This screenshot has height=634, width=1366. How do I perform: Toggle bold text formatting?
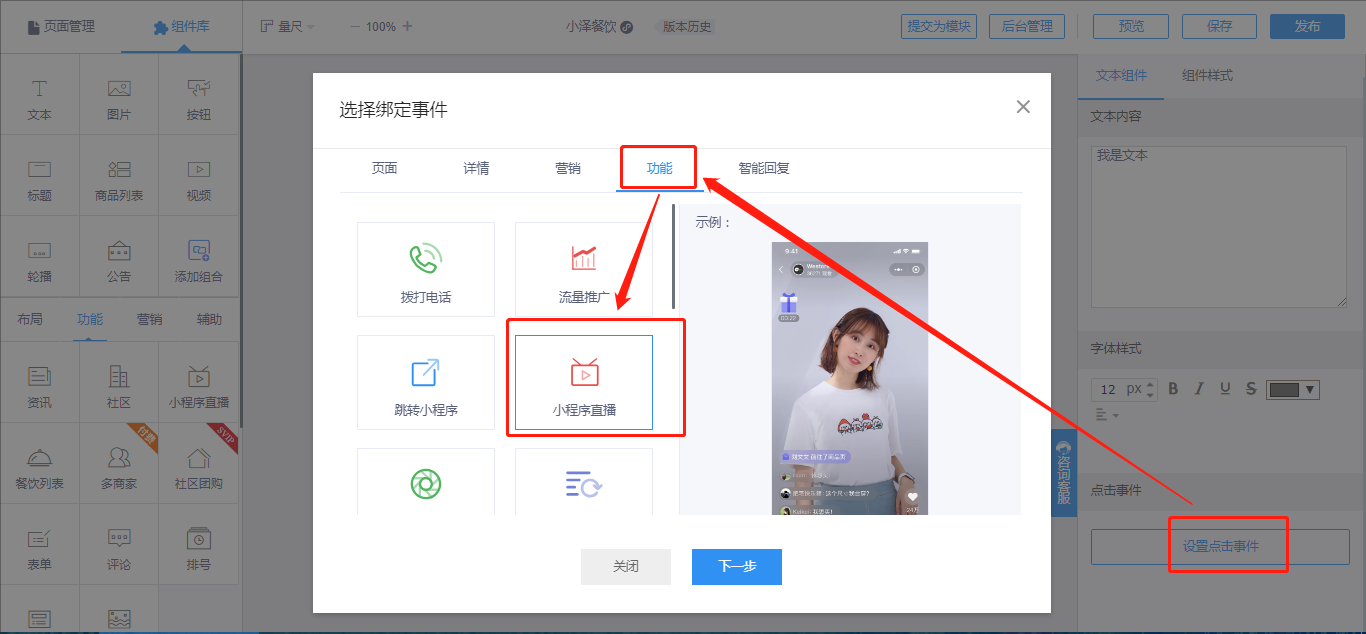coord(1174,389)
